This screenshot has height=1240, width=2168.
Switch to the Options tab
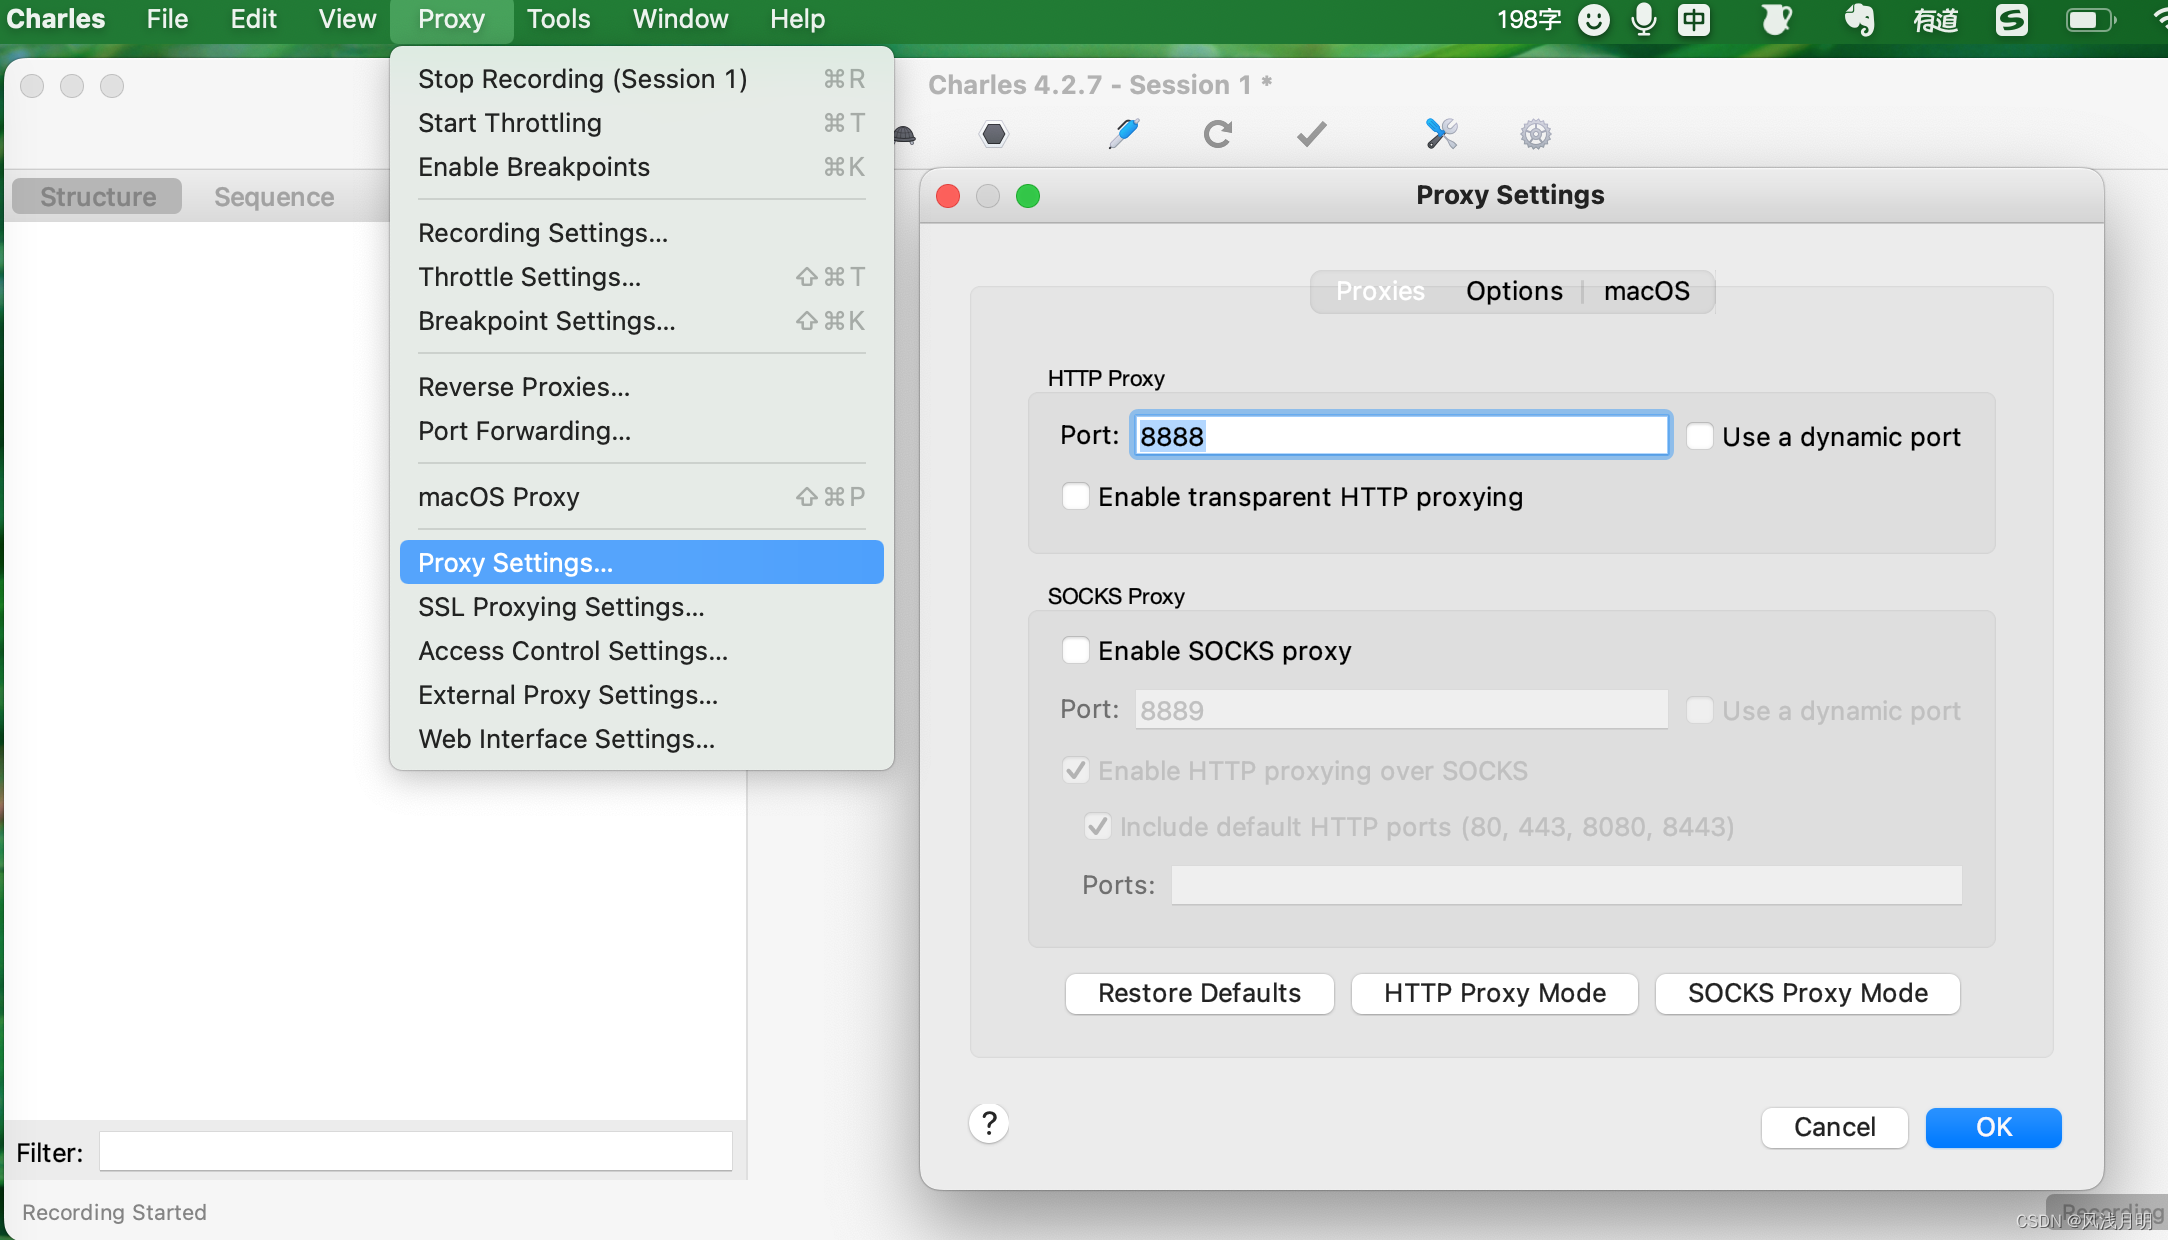click(1514, 291)
